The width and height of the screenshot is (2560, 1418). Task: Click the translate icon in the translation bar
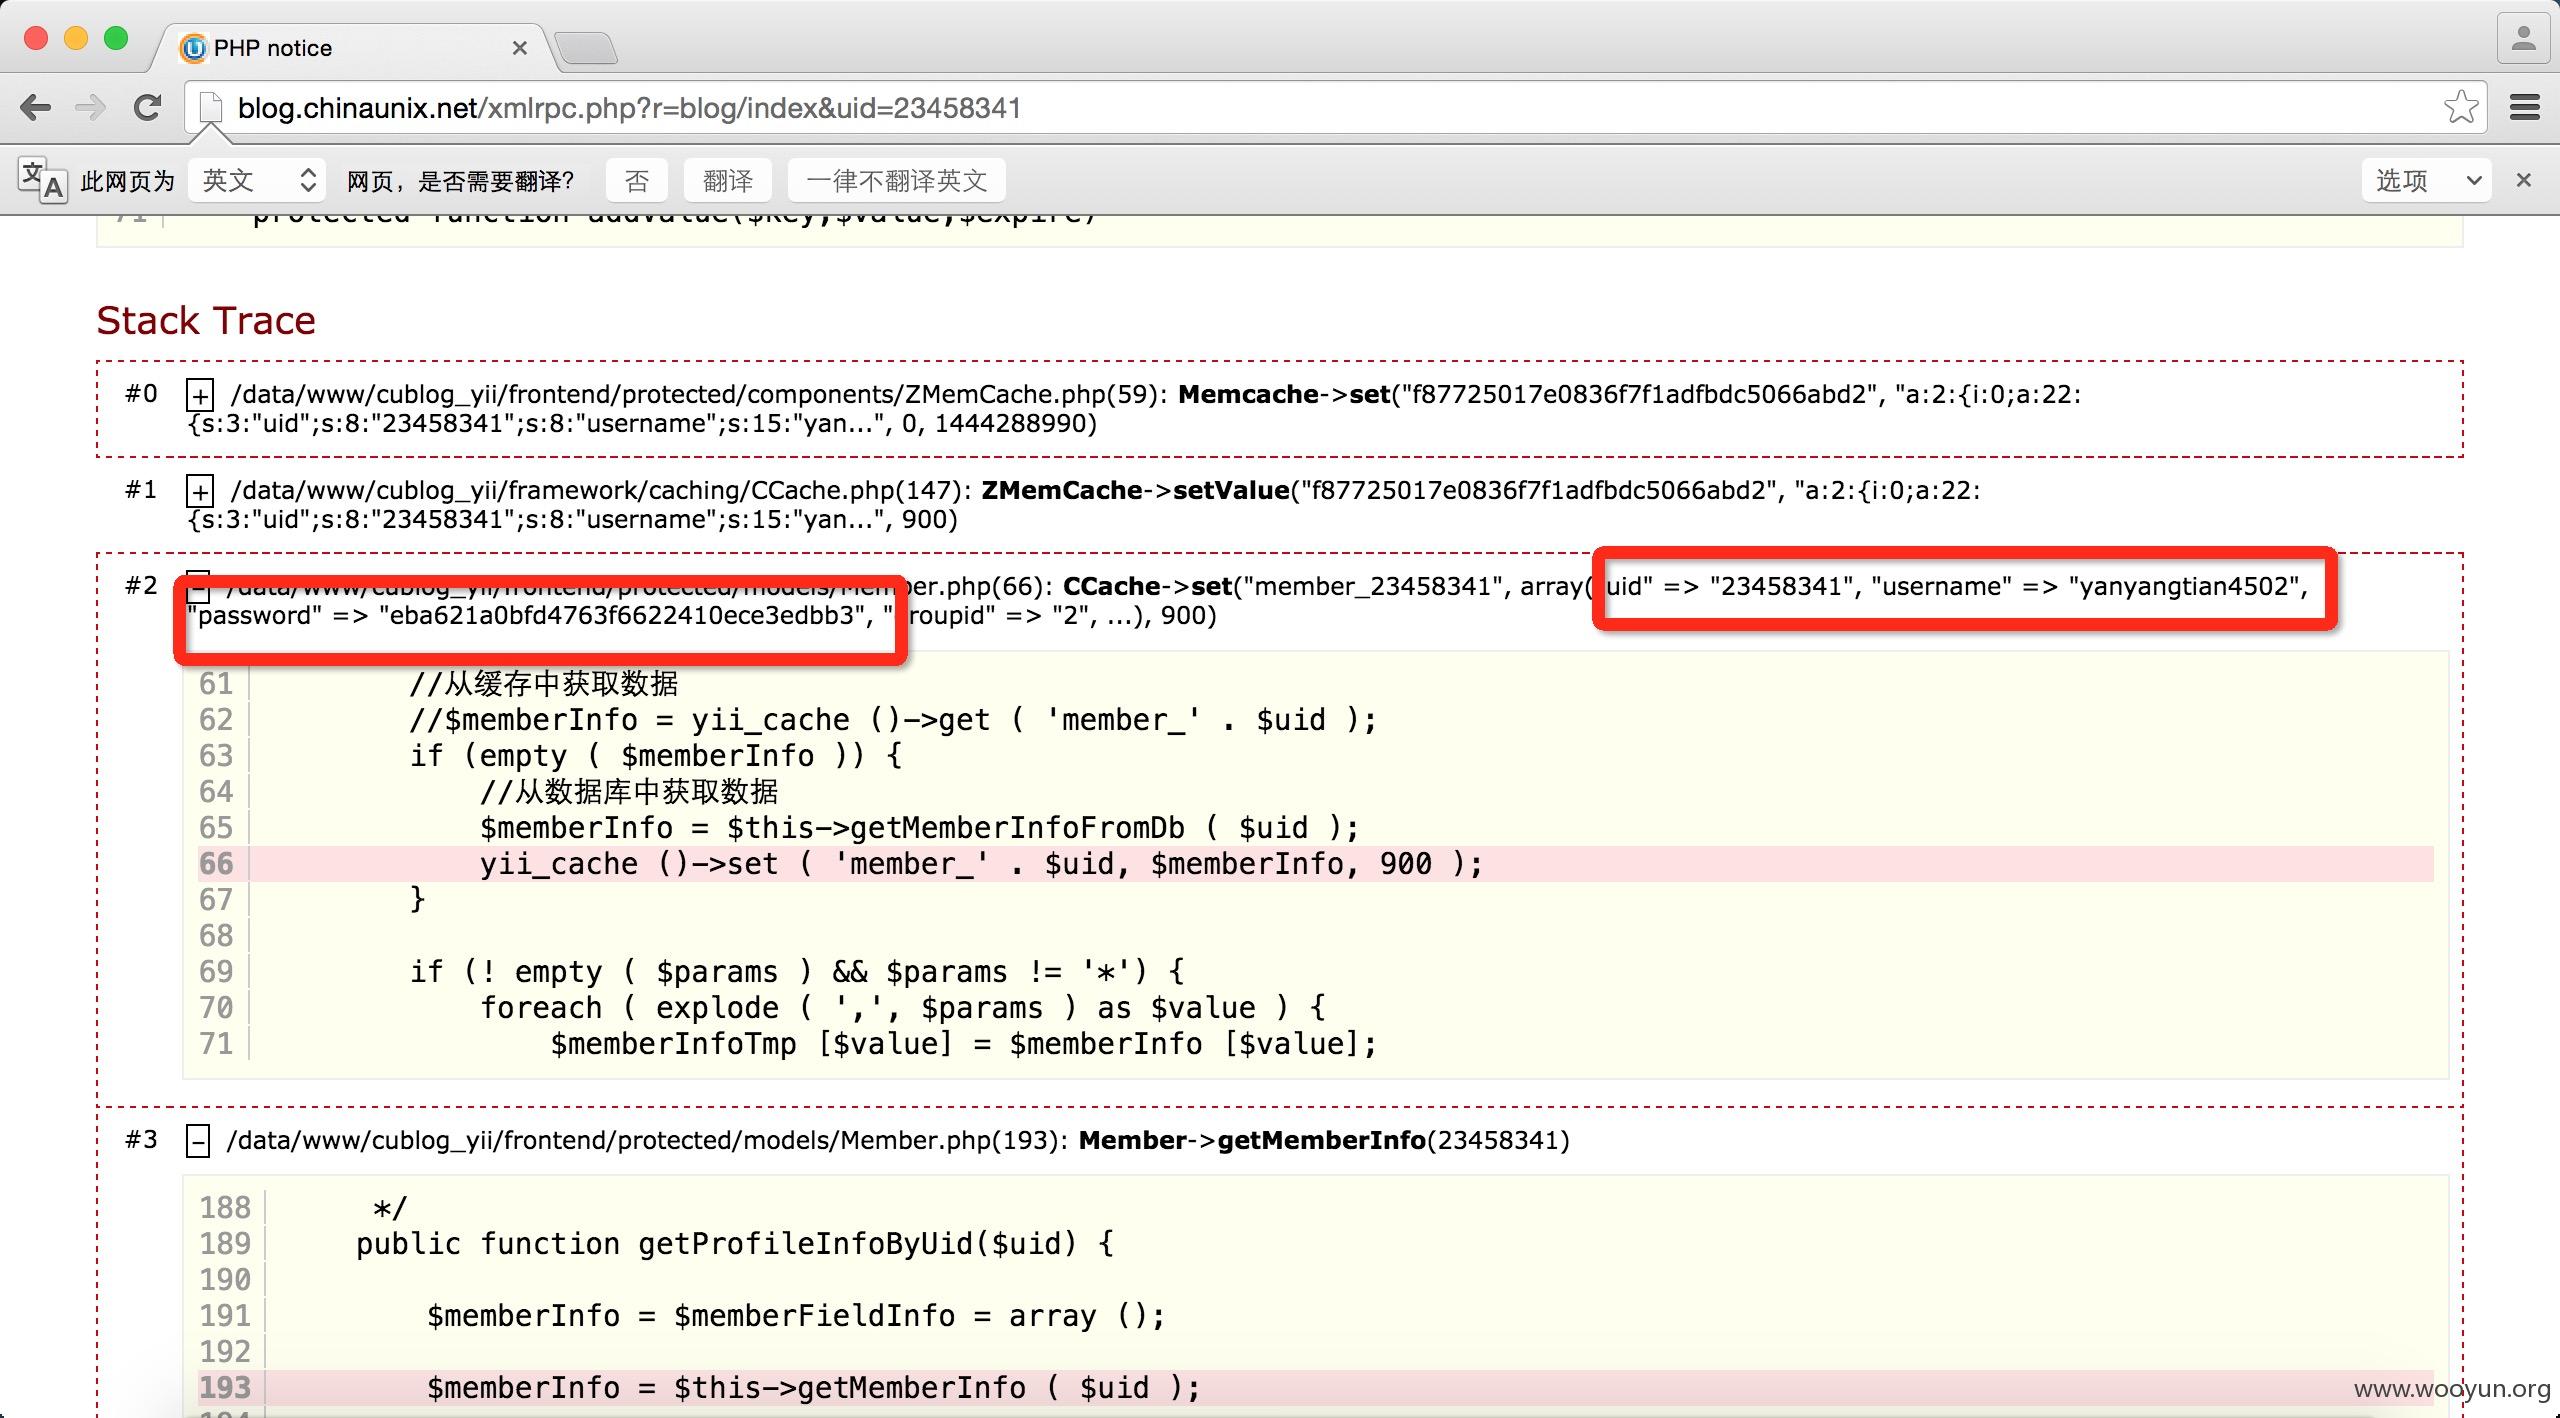point(42,180)
